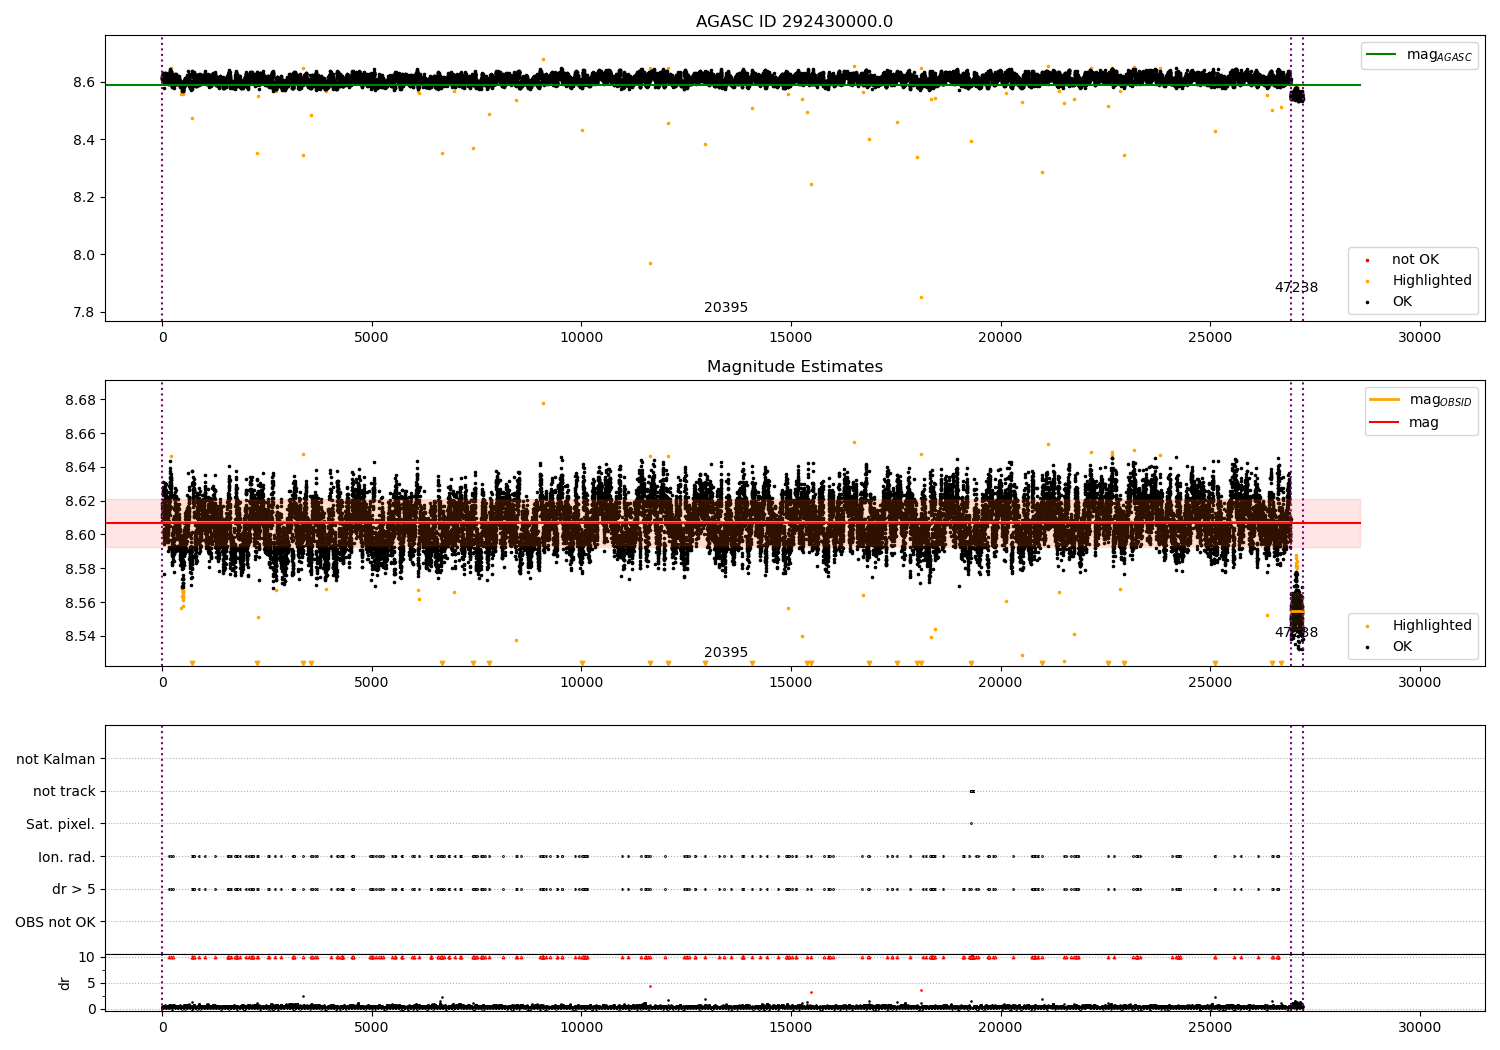Click the 'Magnitude Estimates' title
The image size is (1500, 1050).
click(x=794, y=367)
